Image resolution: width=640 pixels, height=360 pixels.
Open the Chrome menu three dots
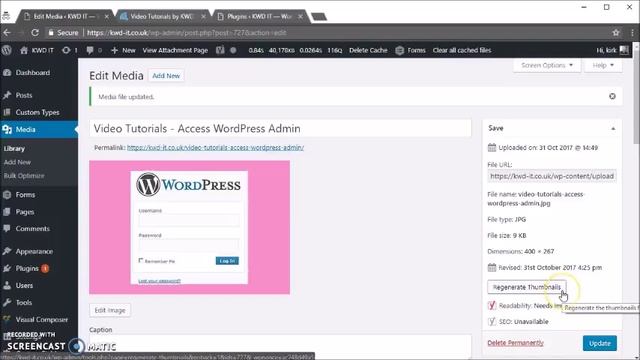point(632,33)
